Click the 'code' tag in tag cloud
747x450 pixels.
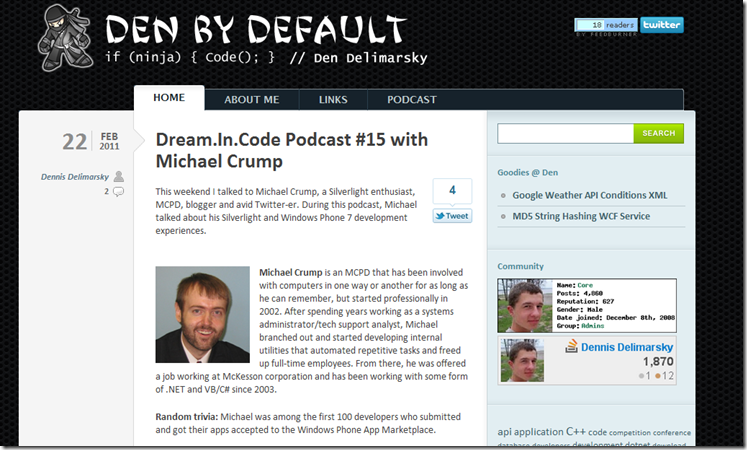click(x=597, y=432)
